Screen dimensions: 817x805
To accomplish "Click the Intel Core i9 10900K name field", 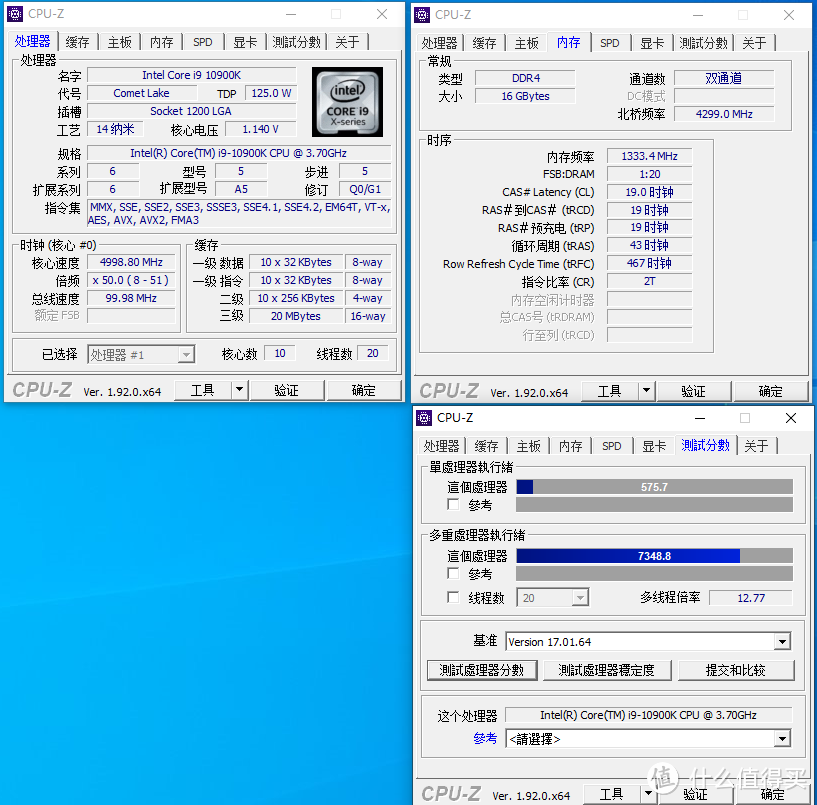I will click(x=192, y=75).
